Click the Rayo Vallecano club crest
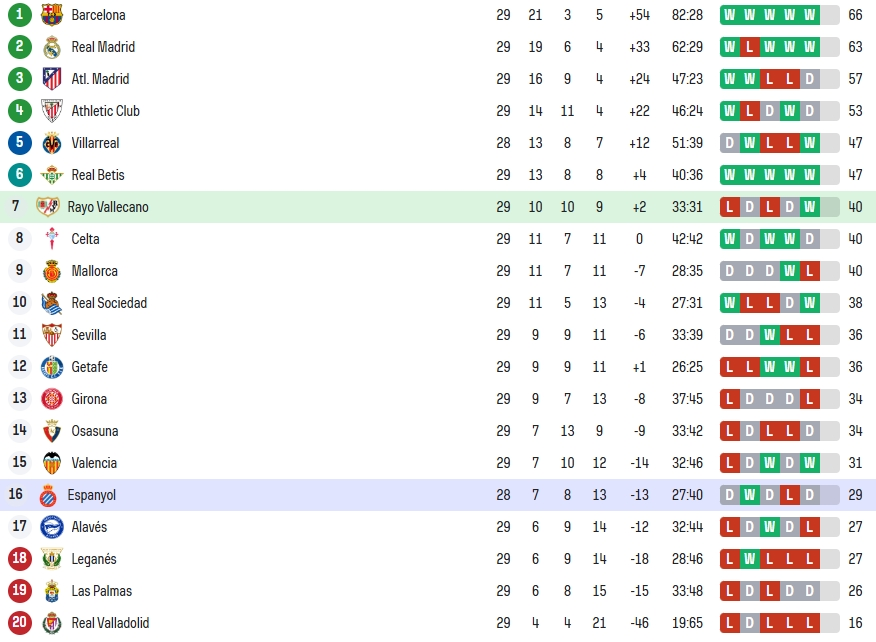The height and width of the screenshot is (642, 876). 47,207
